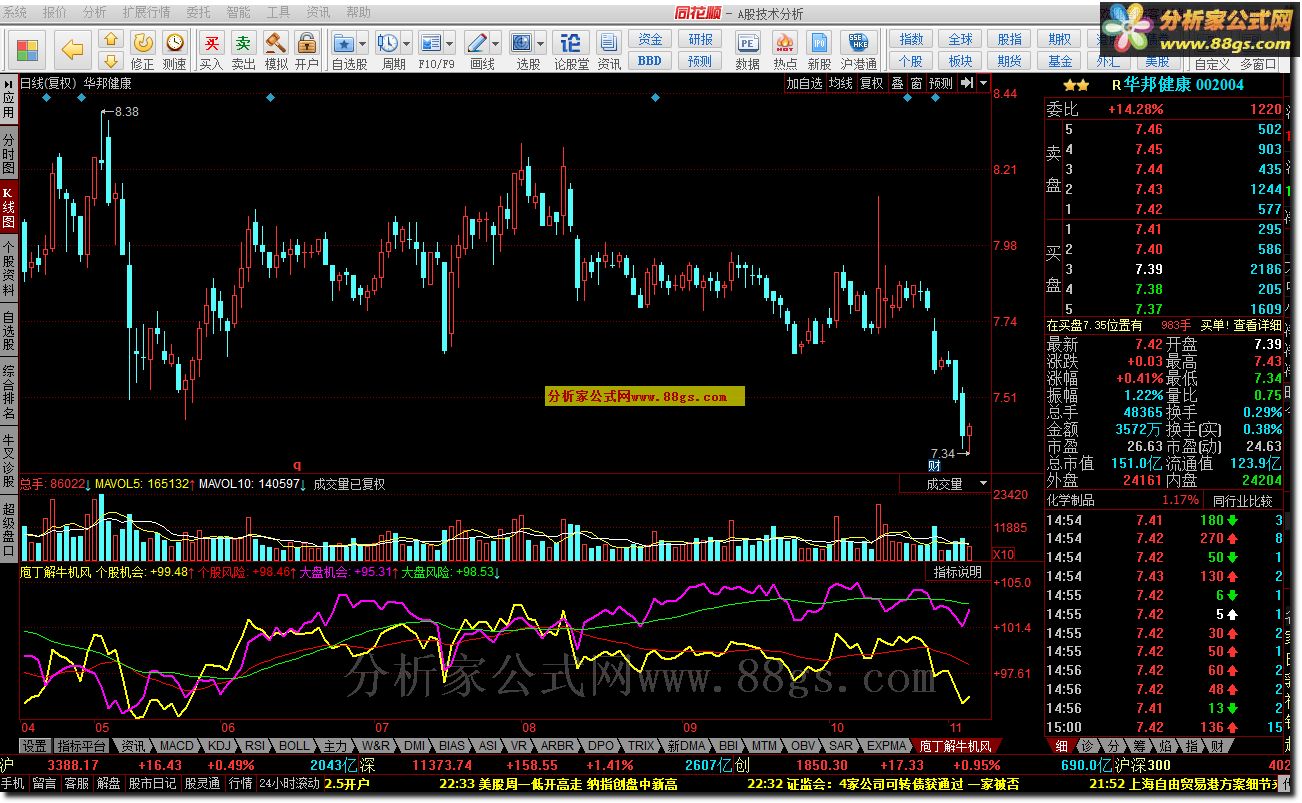Open the 选股 stock screener icon
This screenshot has height=803, width=1302.
click(x=522, y=43)
